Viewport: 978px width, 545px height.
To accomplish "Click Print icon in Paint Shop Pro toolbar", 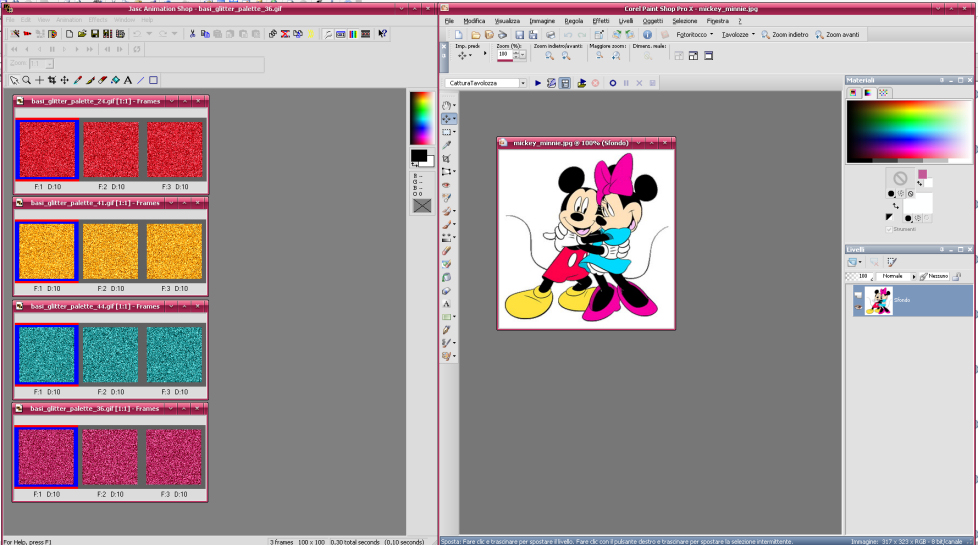I will click(550, 35).
